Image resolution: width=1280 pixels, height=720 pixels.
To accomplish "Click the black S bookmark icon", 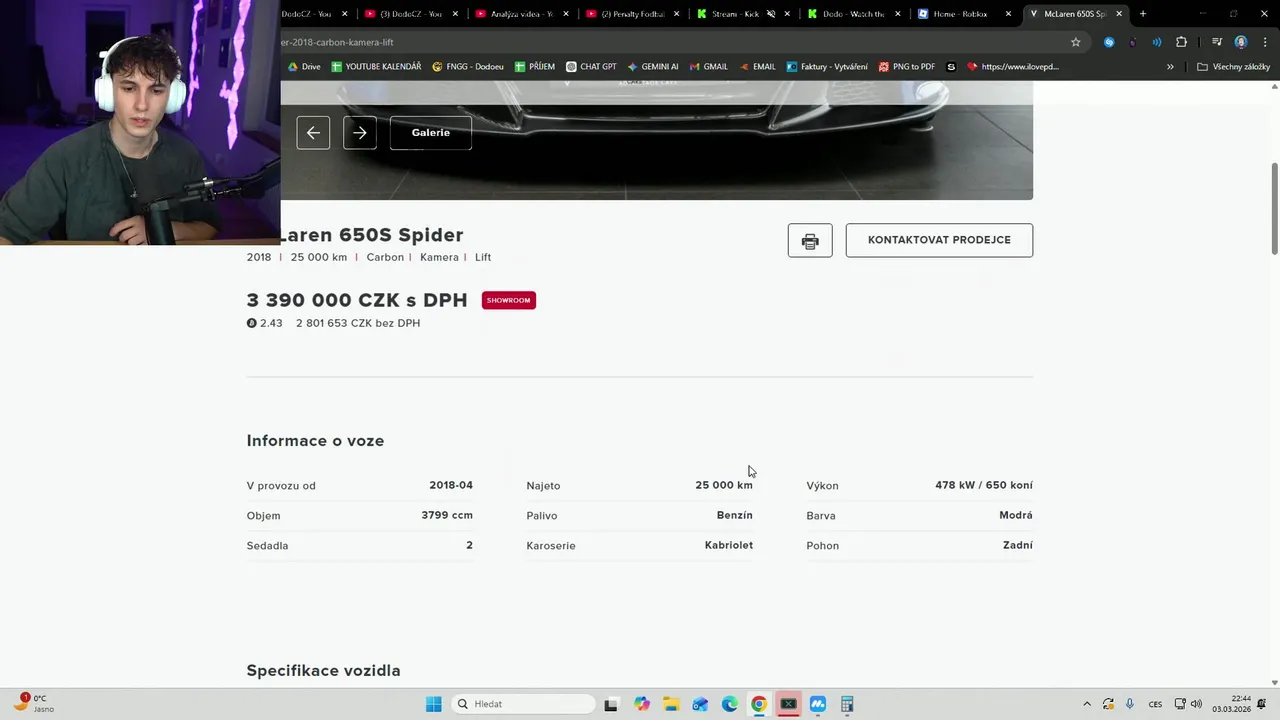I will click(x=951, y=67).
